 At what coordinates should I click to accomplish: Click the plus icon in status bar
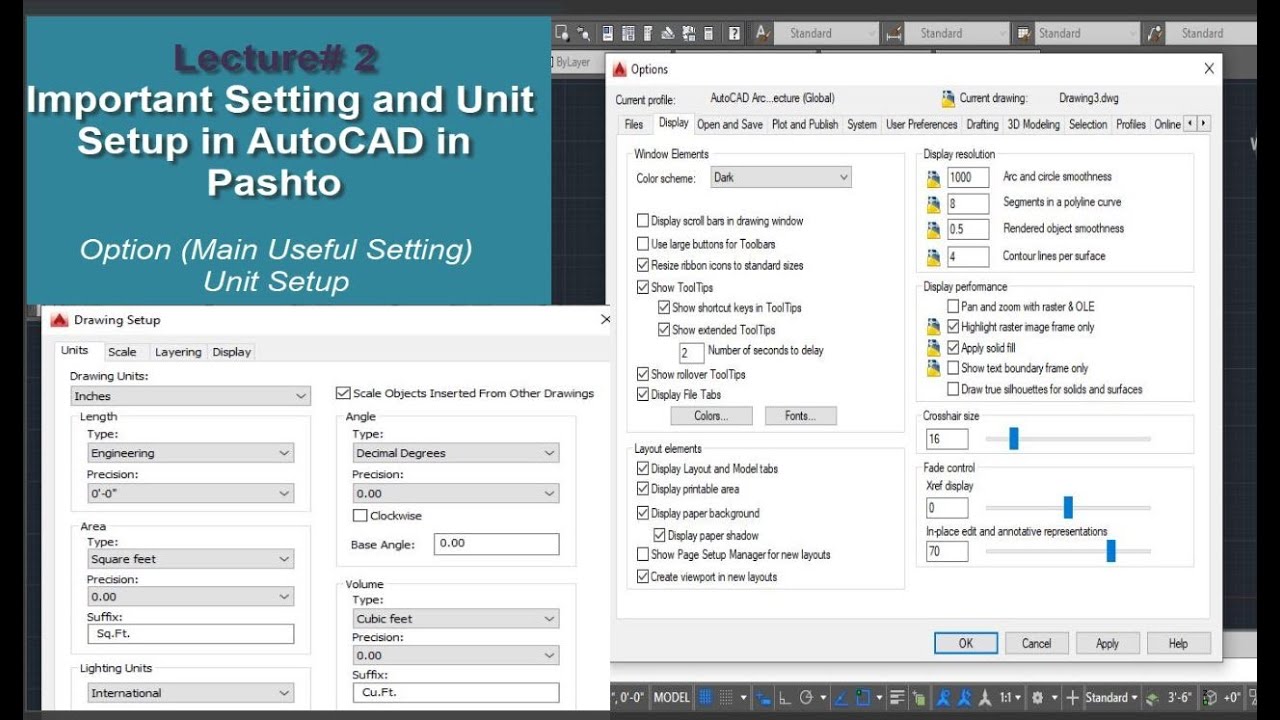(x=1072, y=697)
